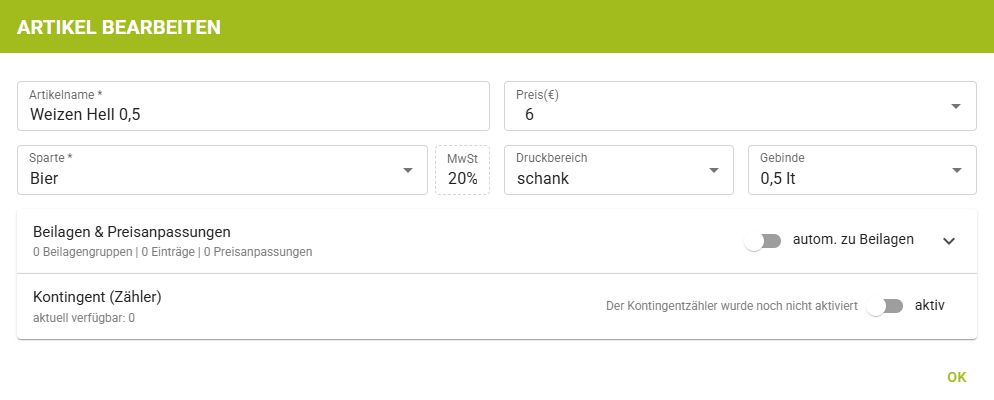The width and height of the screenshot is (994, 400).
Task: Click the autom. zu Beilagen label
Action: pyautogui.click(x=853, y=240)
